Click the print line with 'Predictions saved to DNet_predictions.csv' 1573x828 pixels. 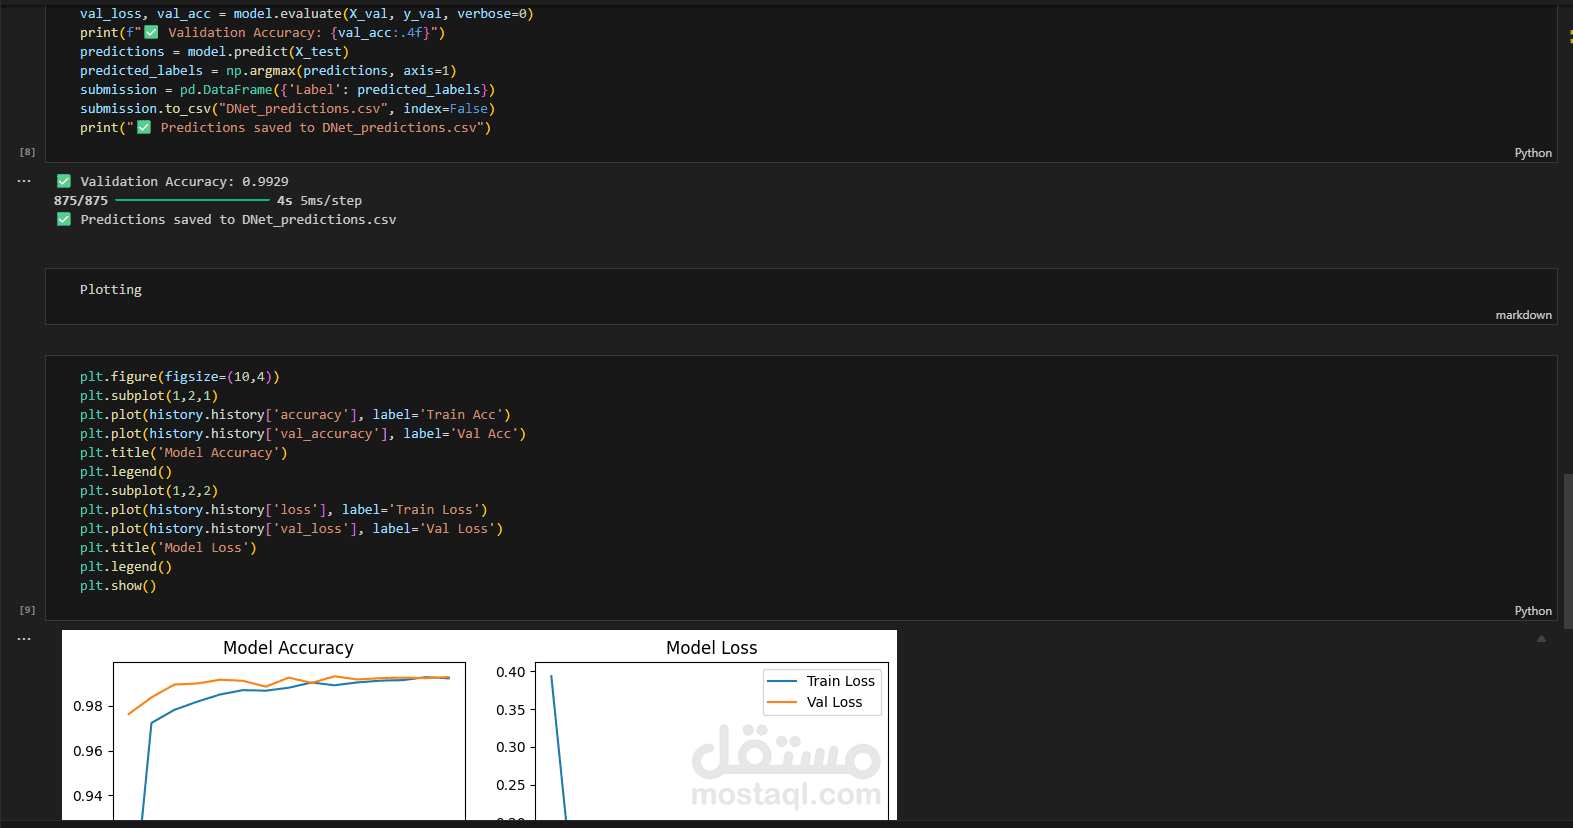point(285,127)
